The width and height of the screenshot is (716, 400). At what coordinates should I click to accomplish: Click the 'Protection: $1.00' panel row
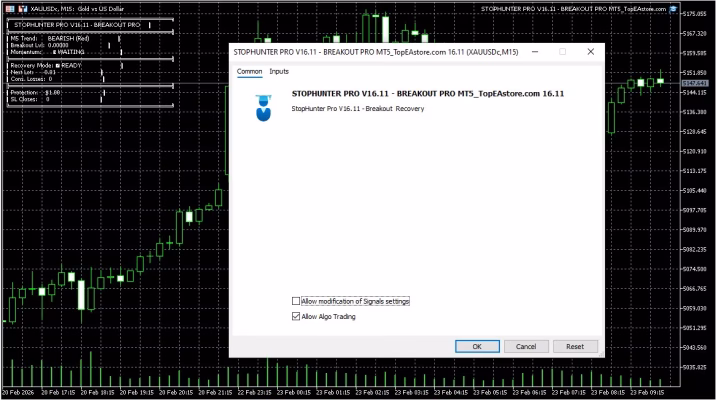pyautogui.click(x=35, y=93)
